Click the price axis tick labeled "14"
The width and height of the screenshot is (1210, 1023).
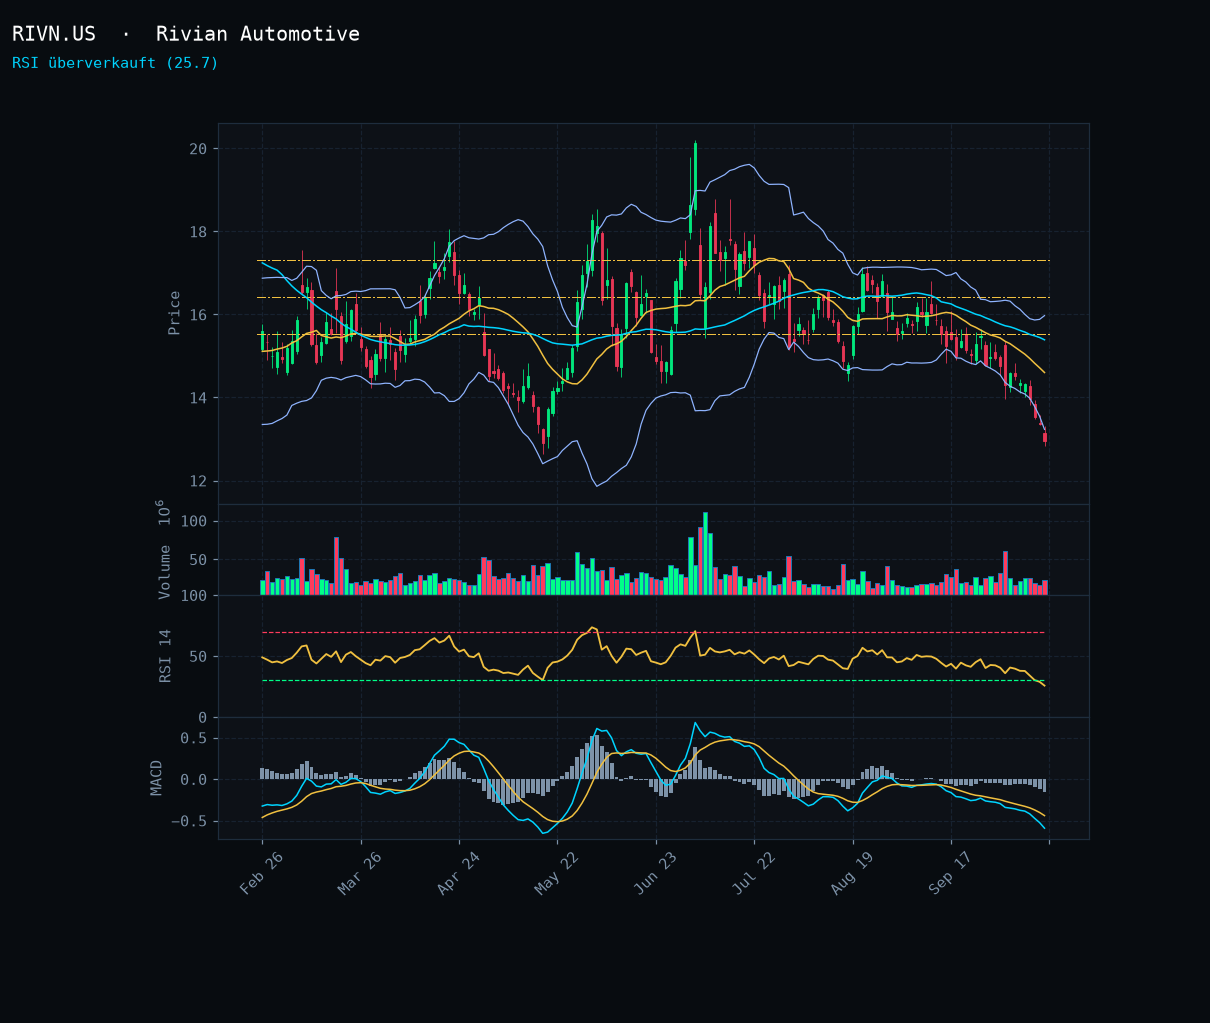(x=198, y=398)
